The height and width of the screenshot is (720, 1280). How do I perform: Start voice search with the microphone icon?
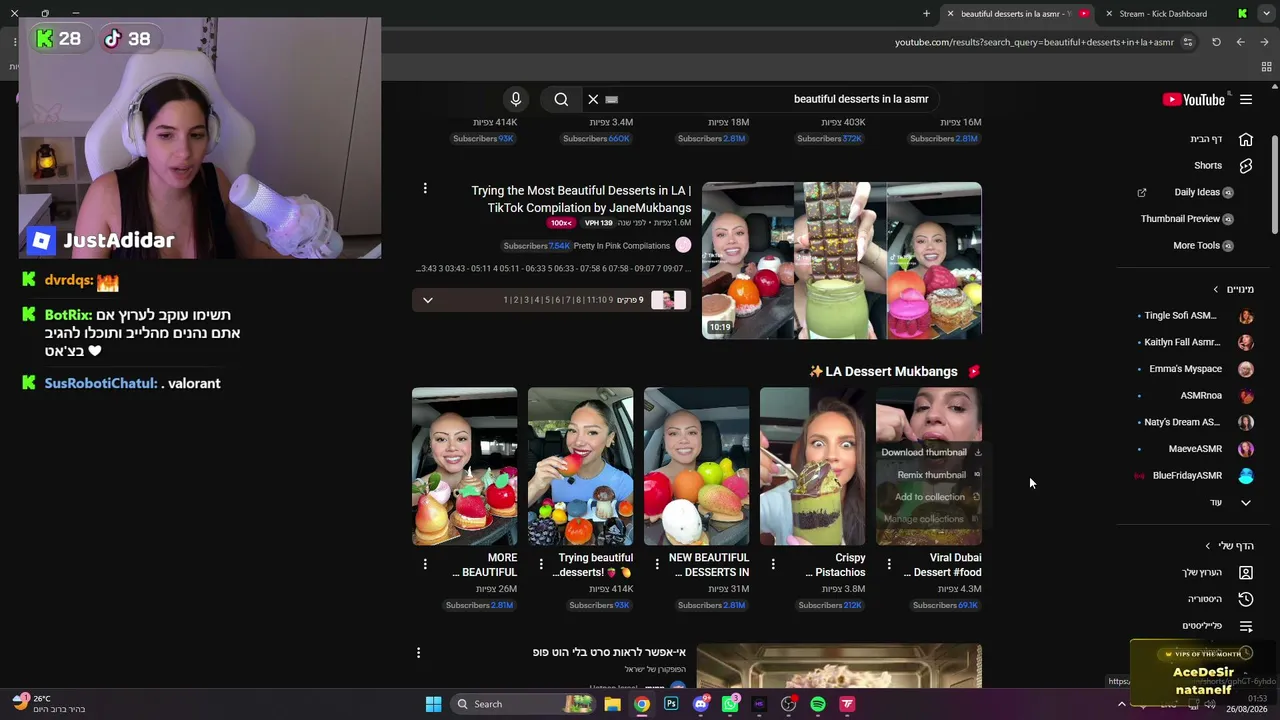(x=516, y=99)
